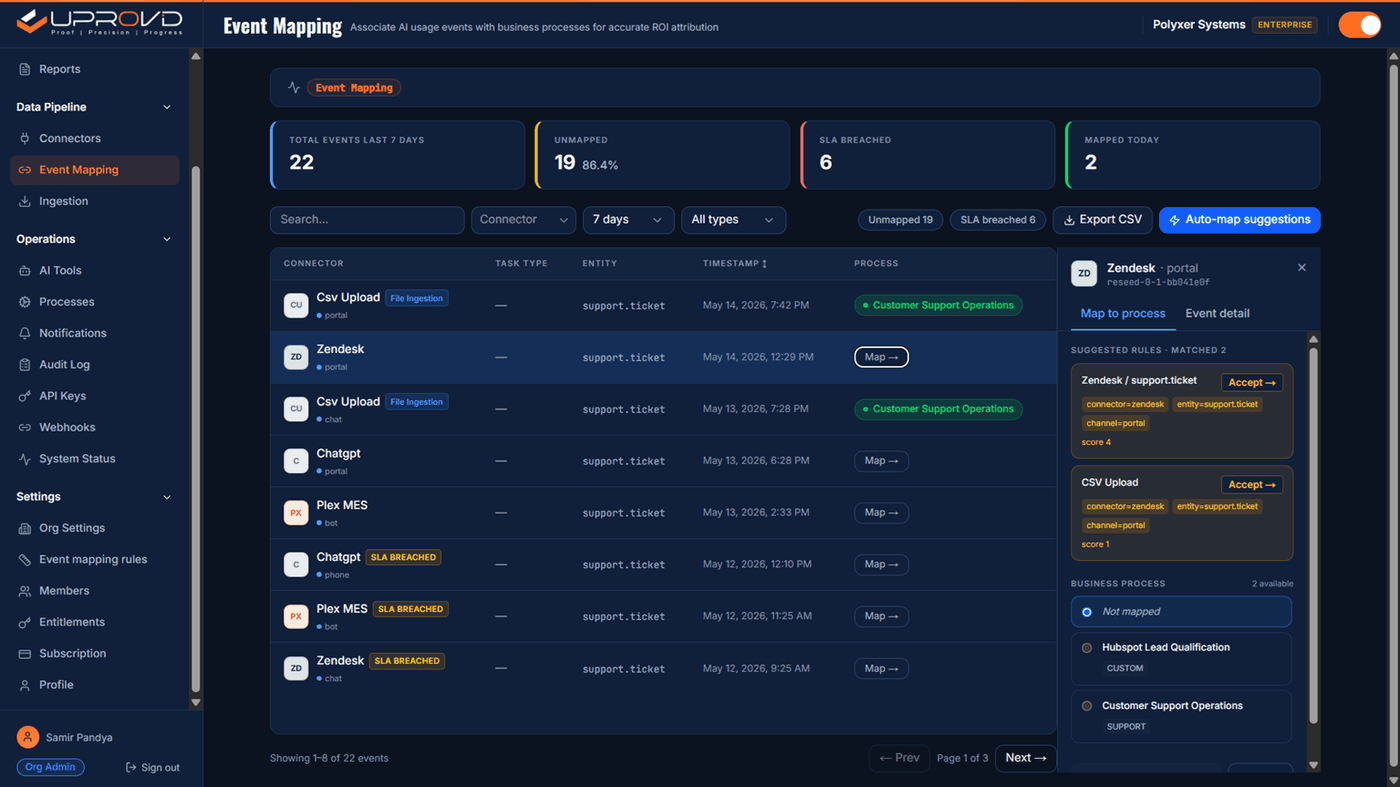This screenshot has height=787, width=1400.
Task: Open Audit Log in sidebar
Action: tap(64, 365)
